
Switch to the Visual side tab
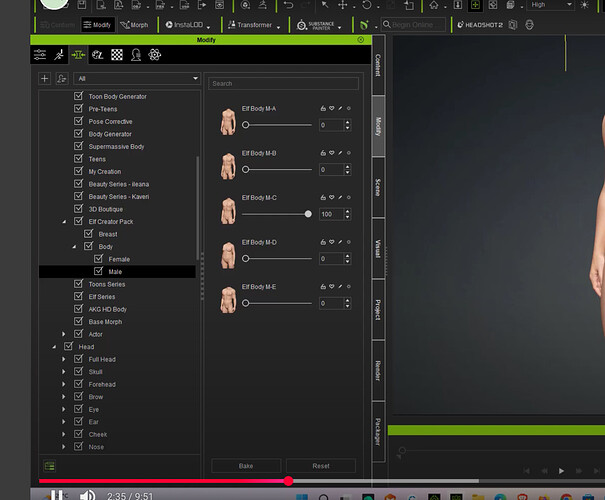tap(378, 248)
